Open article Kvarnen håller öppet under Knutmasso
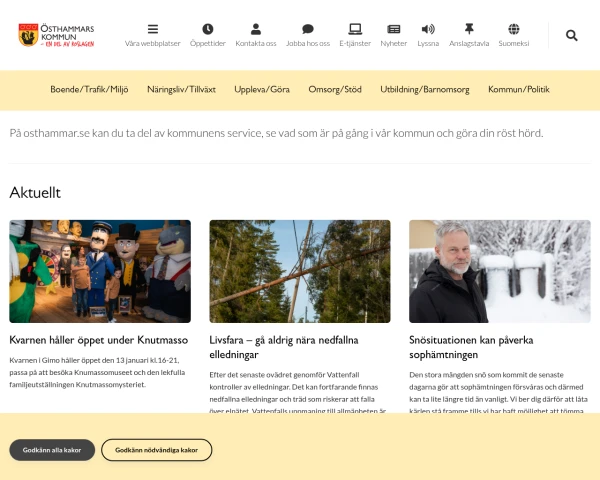The width and height of the screenshot is (600, 480). 99,340
